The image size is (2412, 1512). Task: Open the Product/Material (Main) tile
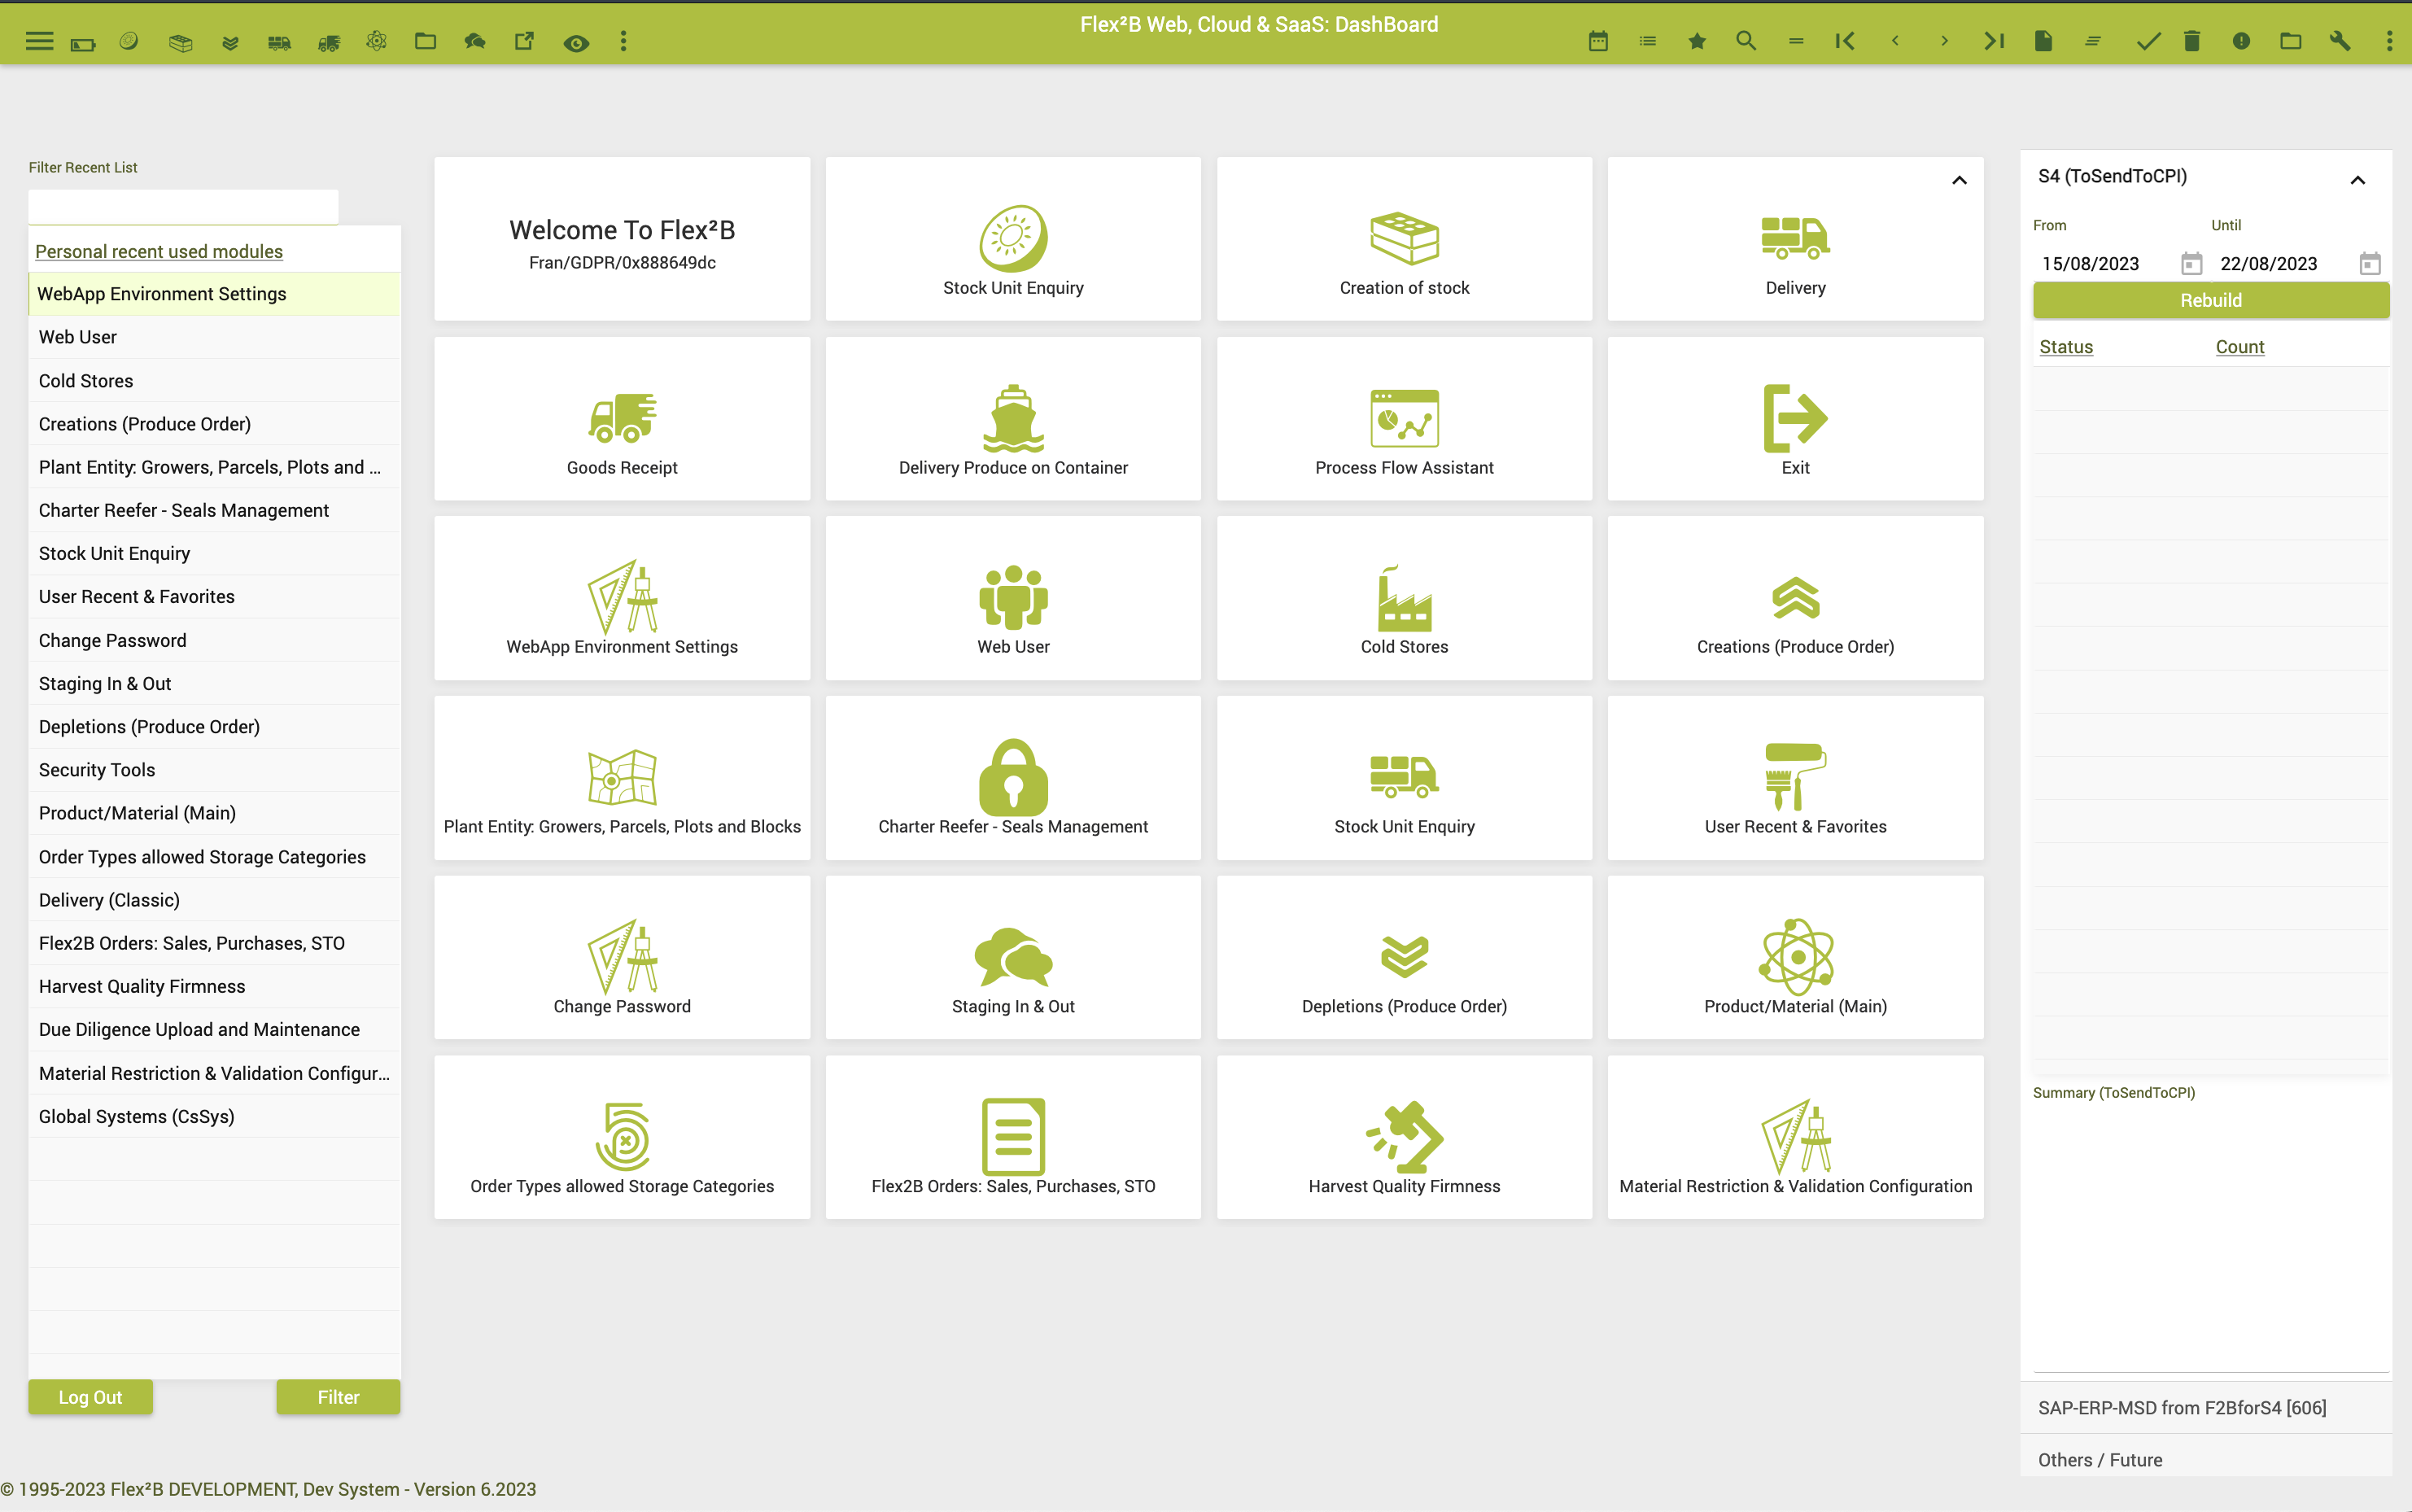click(x=1795, y=958)
